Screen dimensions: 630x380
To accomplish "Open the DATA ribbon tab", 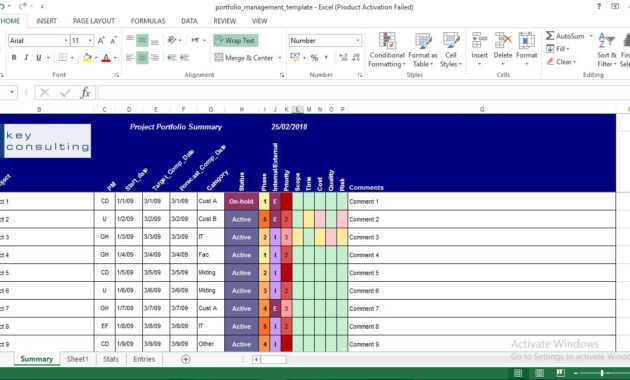I will pos(189,21).
